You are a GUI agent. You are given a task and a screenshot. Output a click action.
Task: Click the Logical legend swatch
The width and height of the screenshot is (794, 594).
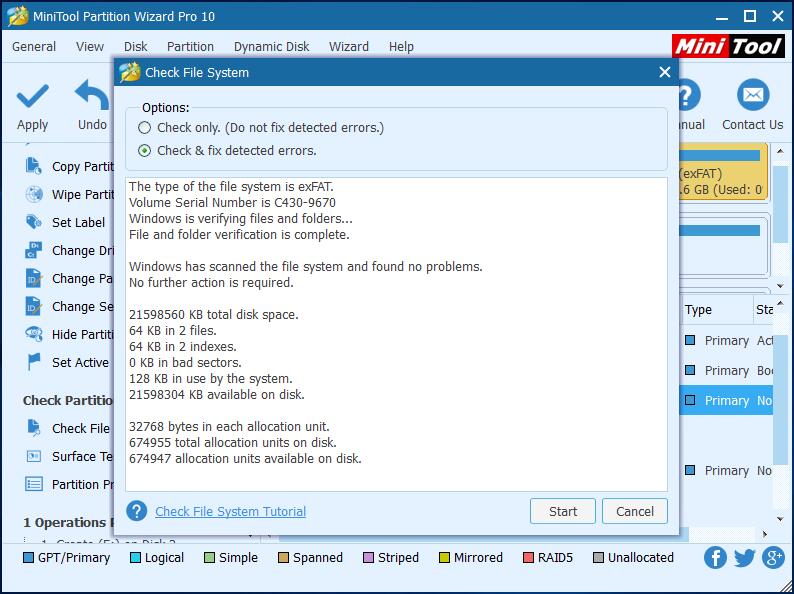135,558
